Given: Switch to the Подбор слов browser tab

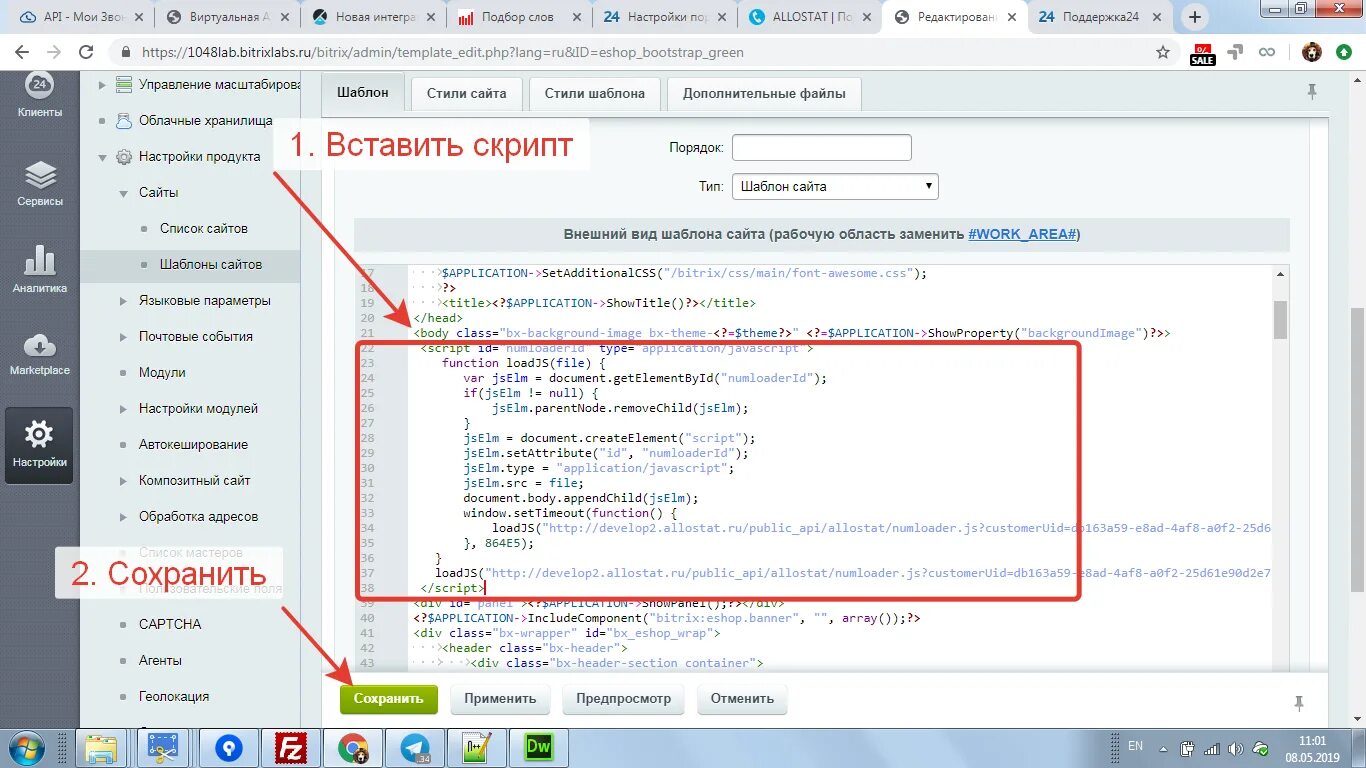Looking at the screenshot, I should (520, 17).
